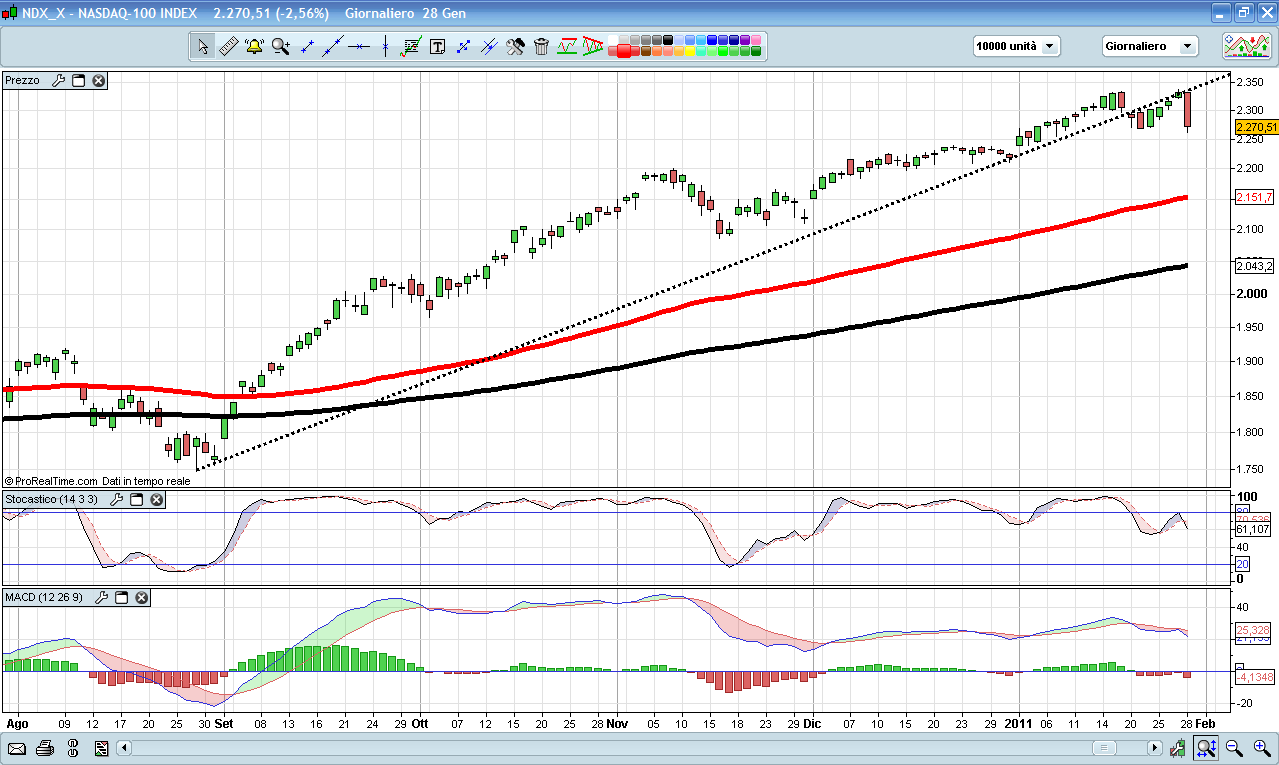Click the envelope mail icon

(x=17, y=748)
